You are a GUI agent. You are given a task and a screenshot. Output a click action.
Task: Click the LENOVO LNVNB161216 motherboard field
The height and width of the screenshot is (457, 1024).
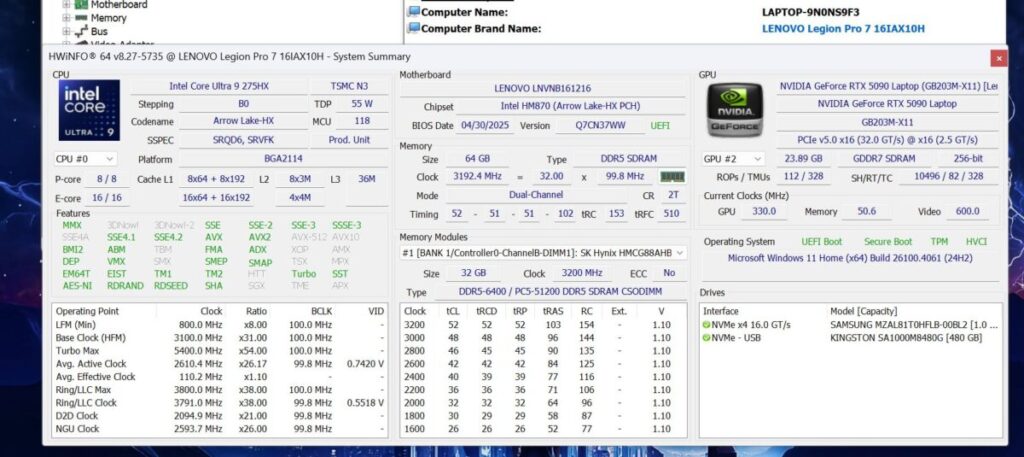click(542, 88)
